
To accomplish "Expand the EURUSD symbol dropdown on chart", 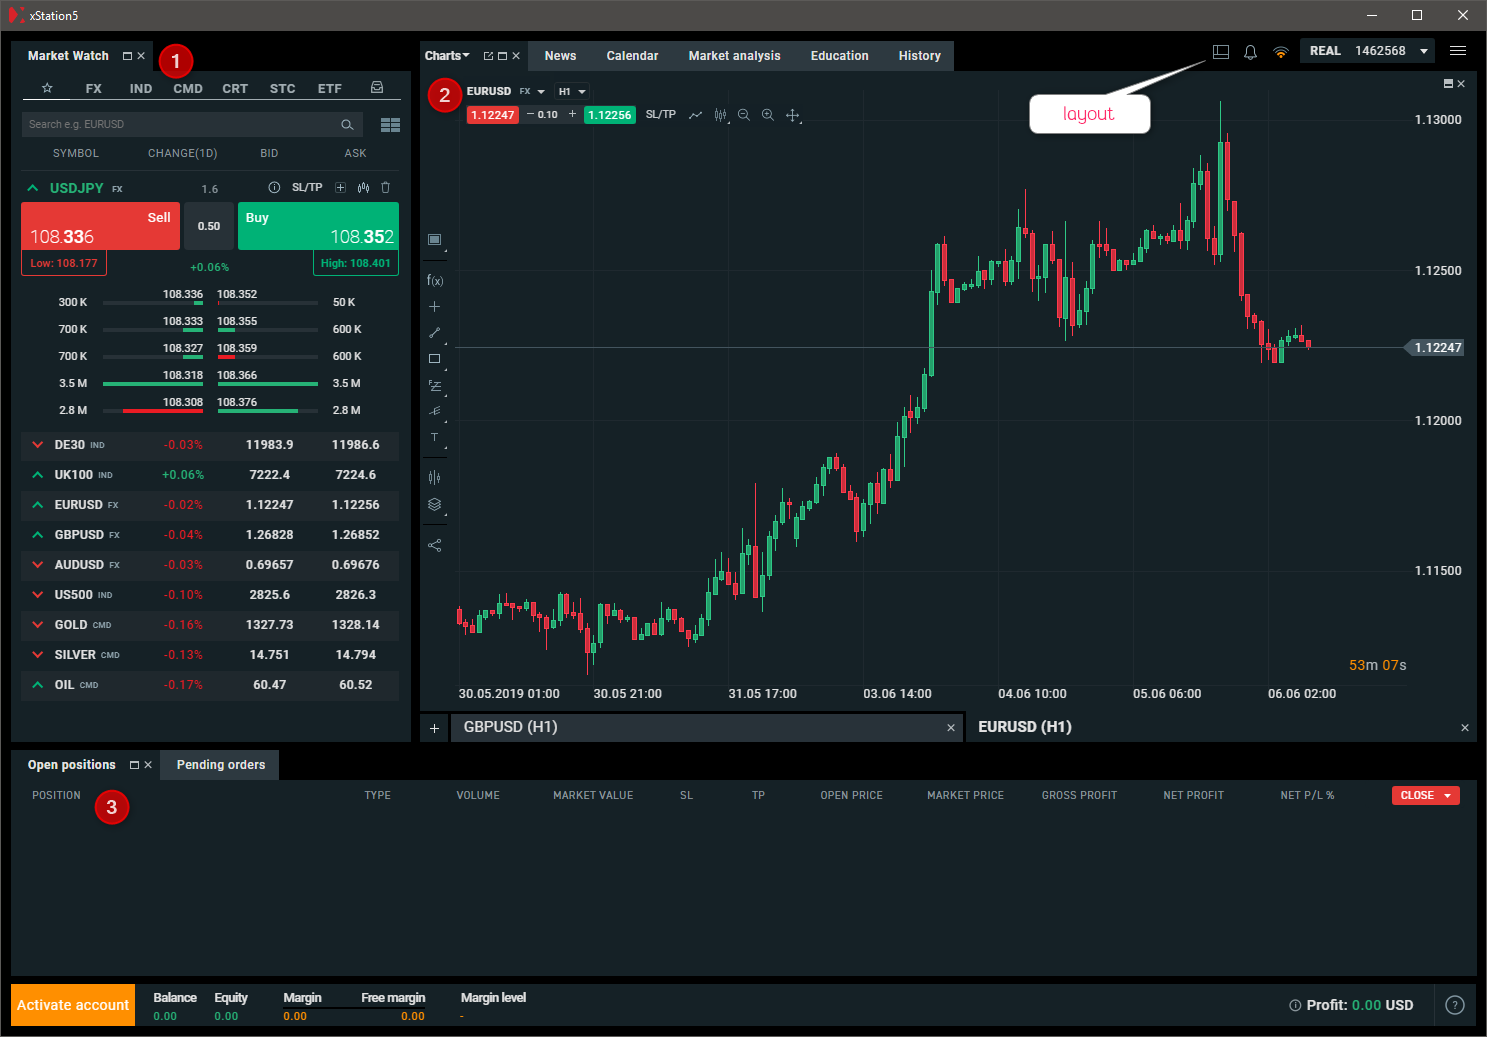I will coord(541,92).
